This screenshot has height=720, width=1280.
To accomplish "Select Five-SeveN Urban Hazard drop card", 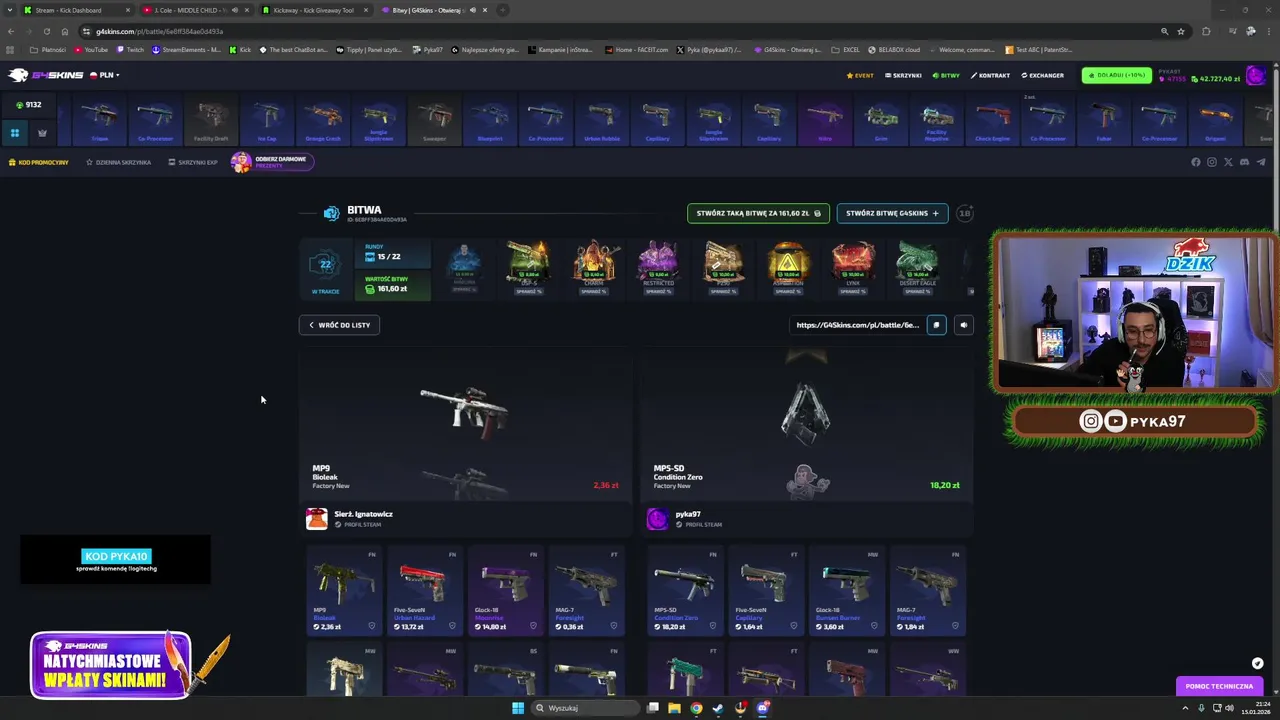I will 425,590.
